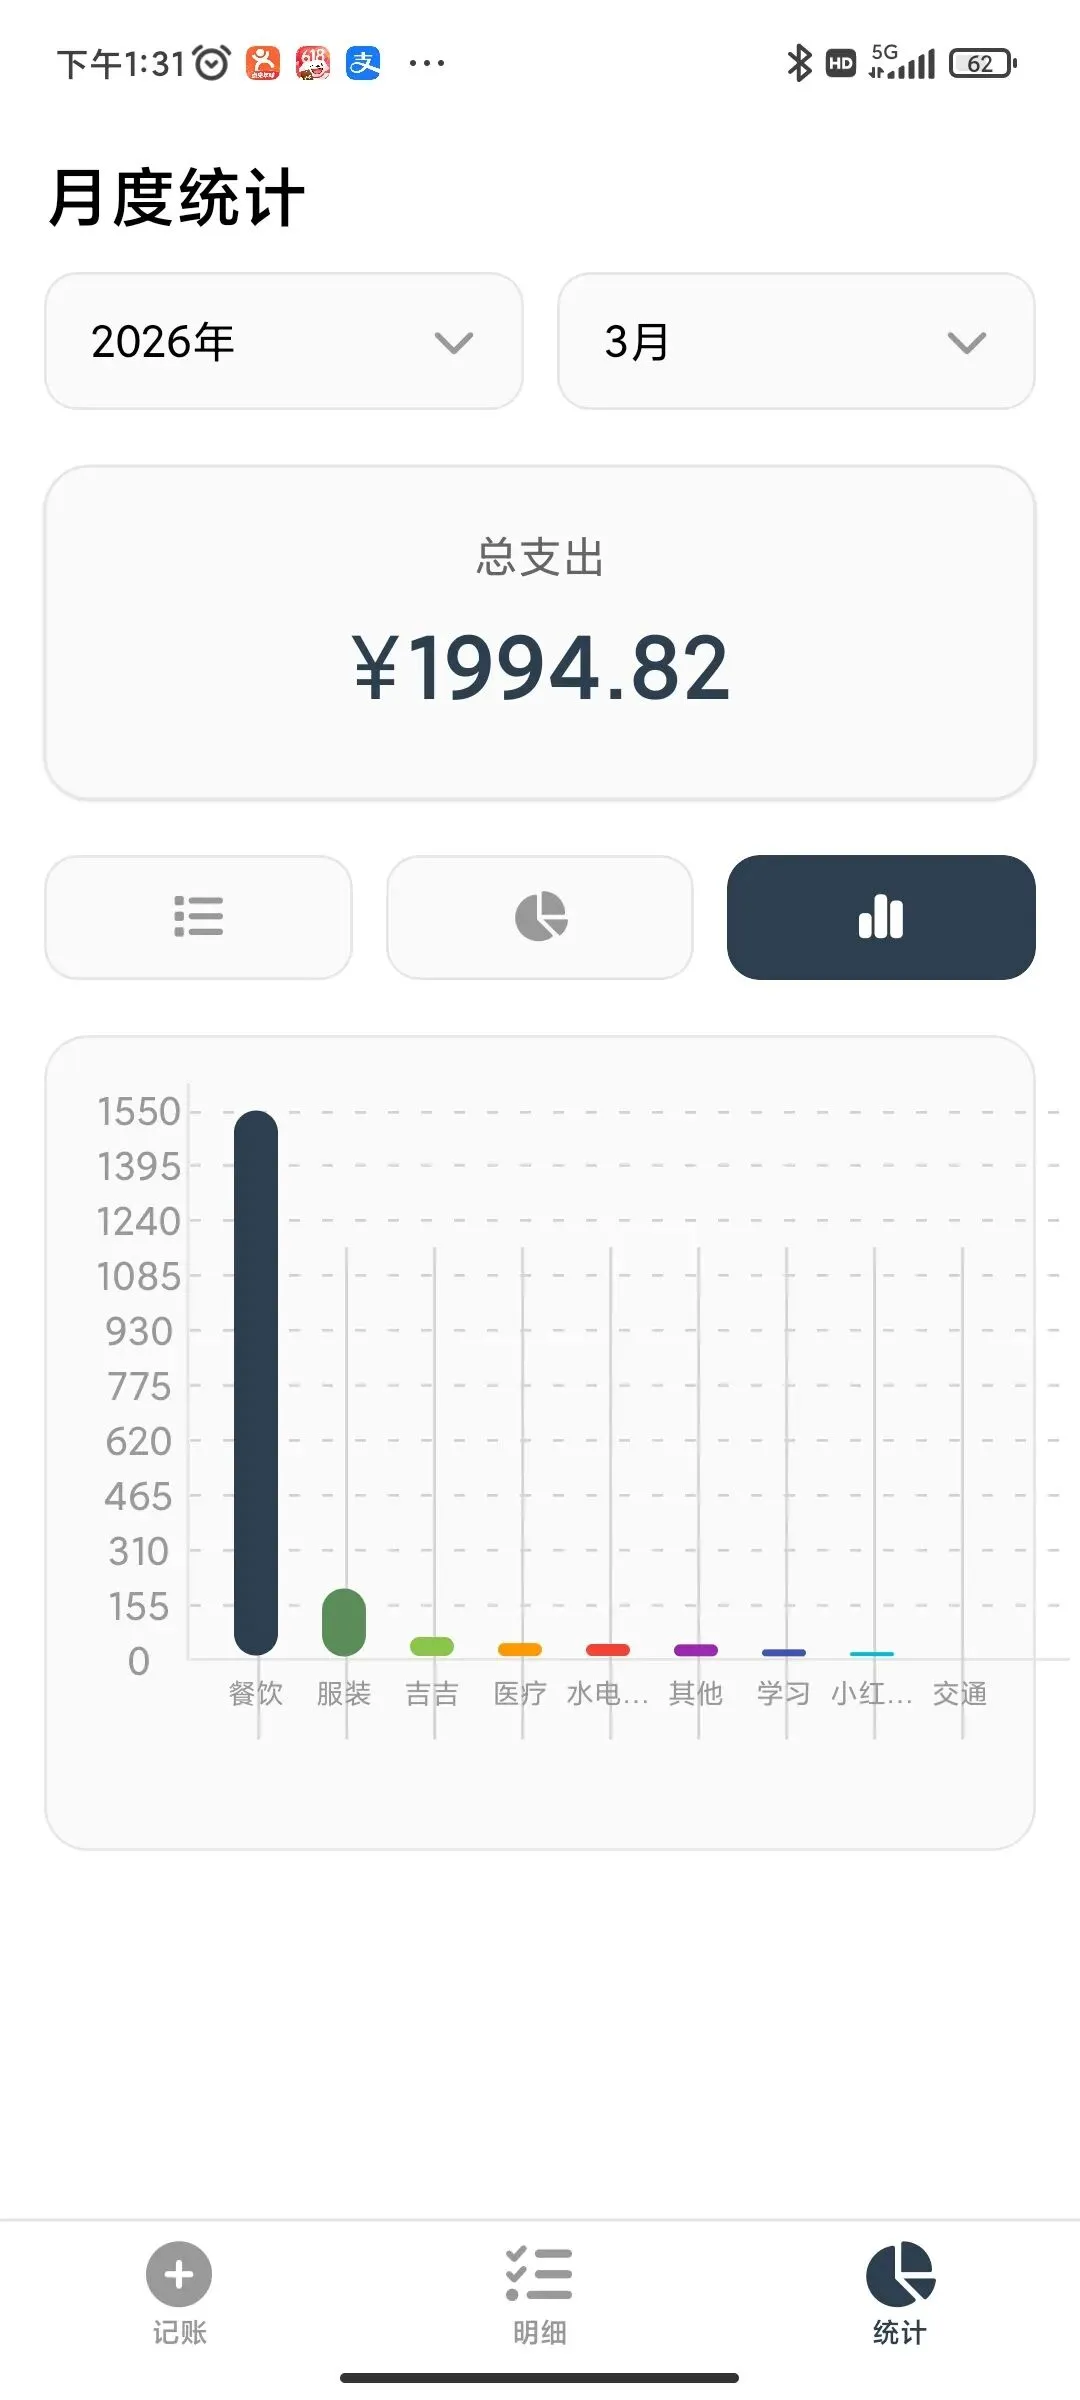This screenshot has width=1080, height=2400.
Task: Tap the alarm clock status icon
Action: coord(212,63)
